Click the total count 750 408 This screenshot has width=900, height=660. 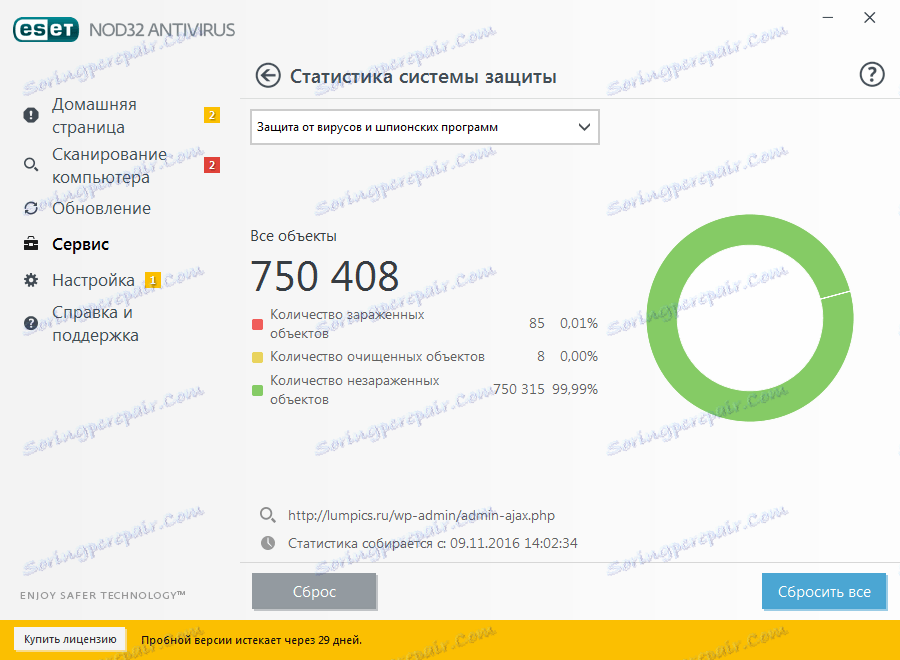pos(325,276)
